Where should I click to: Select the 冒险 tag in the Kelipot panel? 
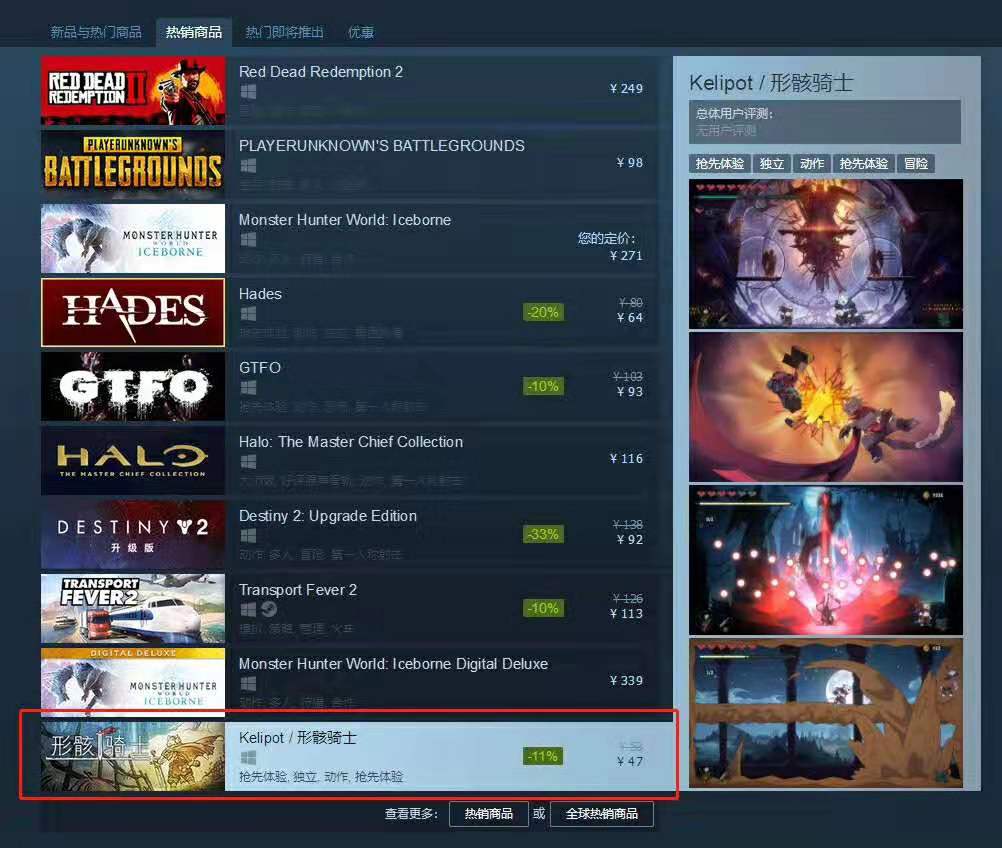point(916,164)
